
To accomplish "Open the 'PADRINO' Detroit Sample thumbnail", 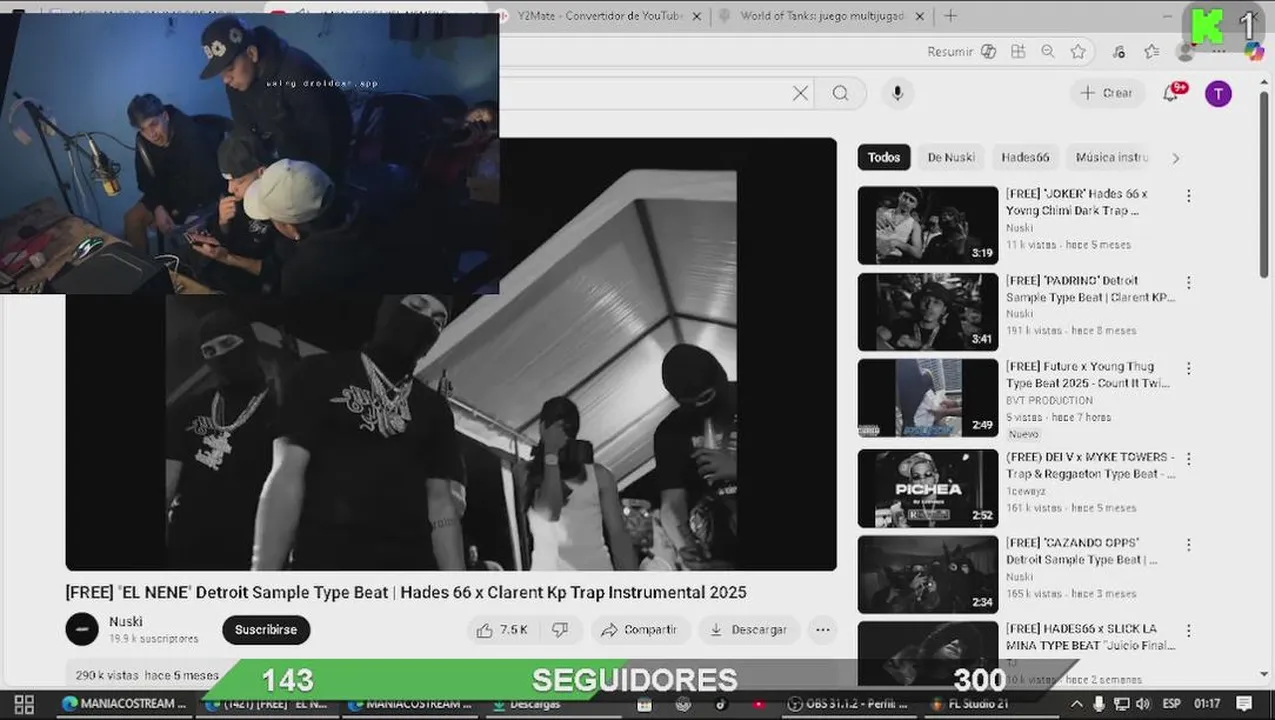I will [x=928, y=312].
